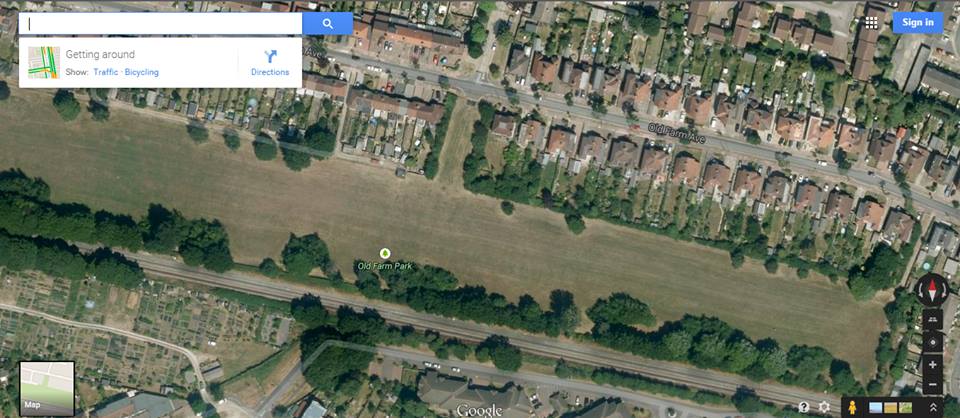Expand the imagery panel with double chevron
960x418 pixels.
[933, 408]
